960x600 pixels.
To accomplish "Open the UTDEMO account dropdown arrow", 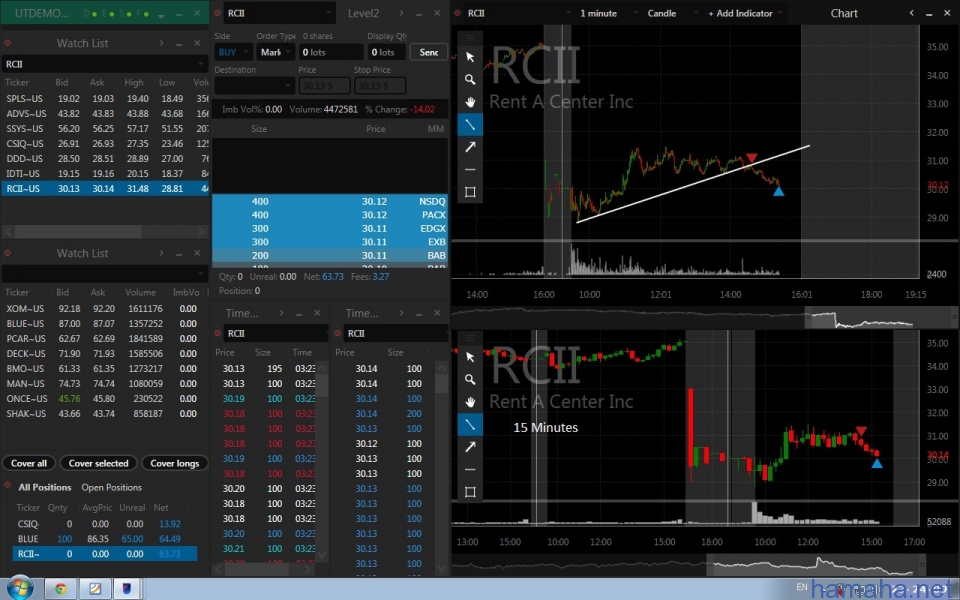I will pyautogui.click(x=161, y=15).
